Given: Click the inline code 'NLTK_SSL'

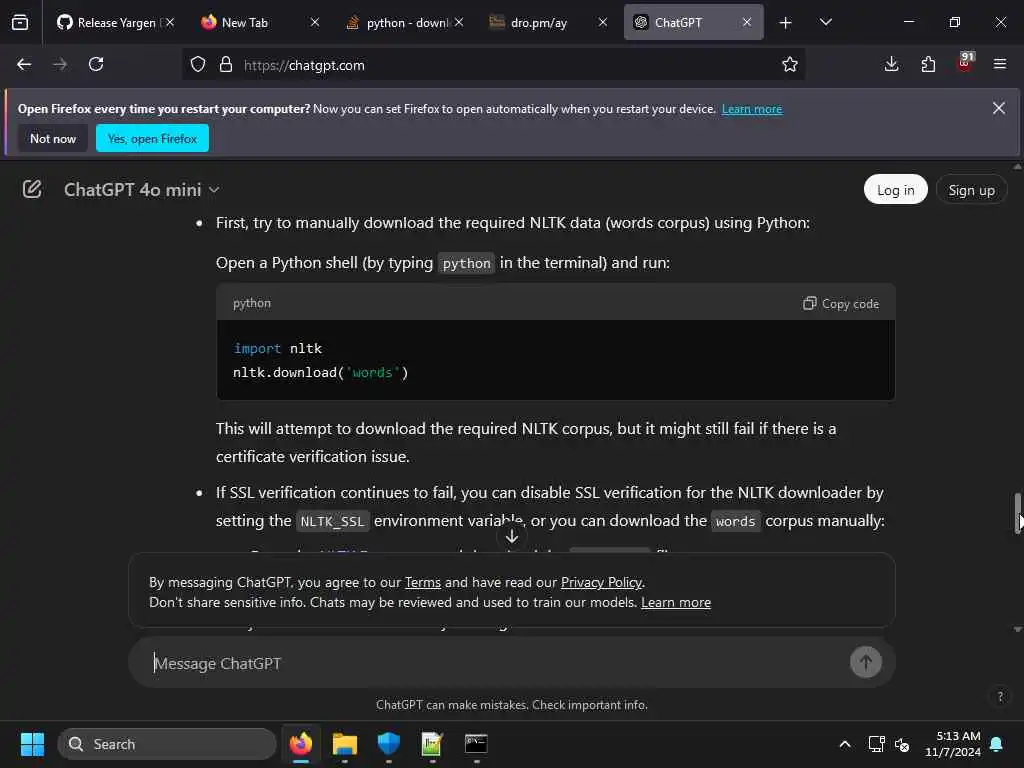Looking at the screenshot, I should pos(332,521).
